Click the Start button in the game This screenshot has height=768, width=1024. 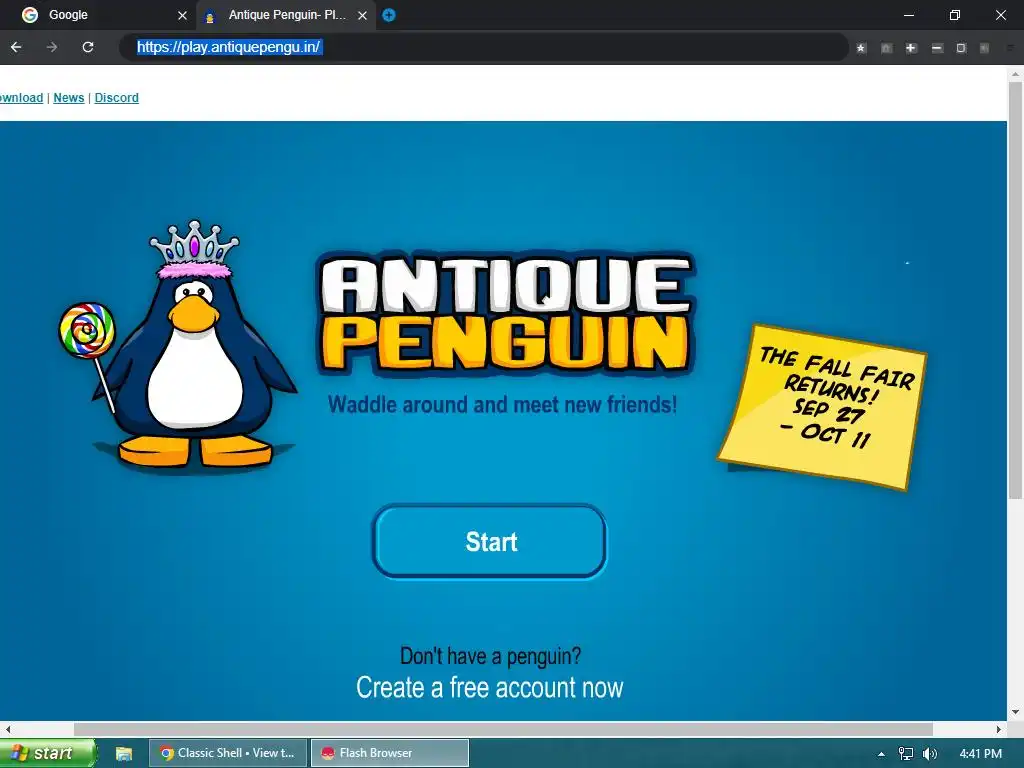click(x=490, y=541)
